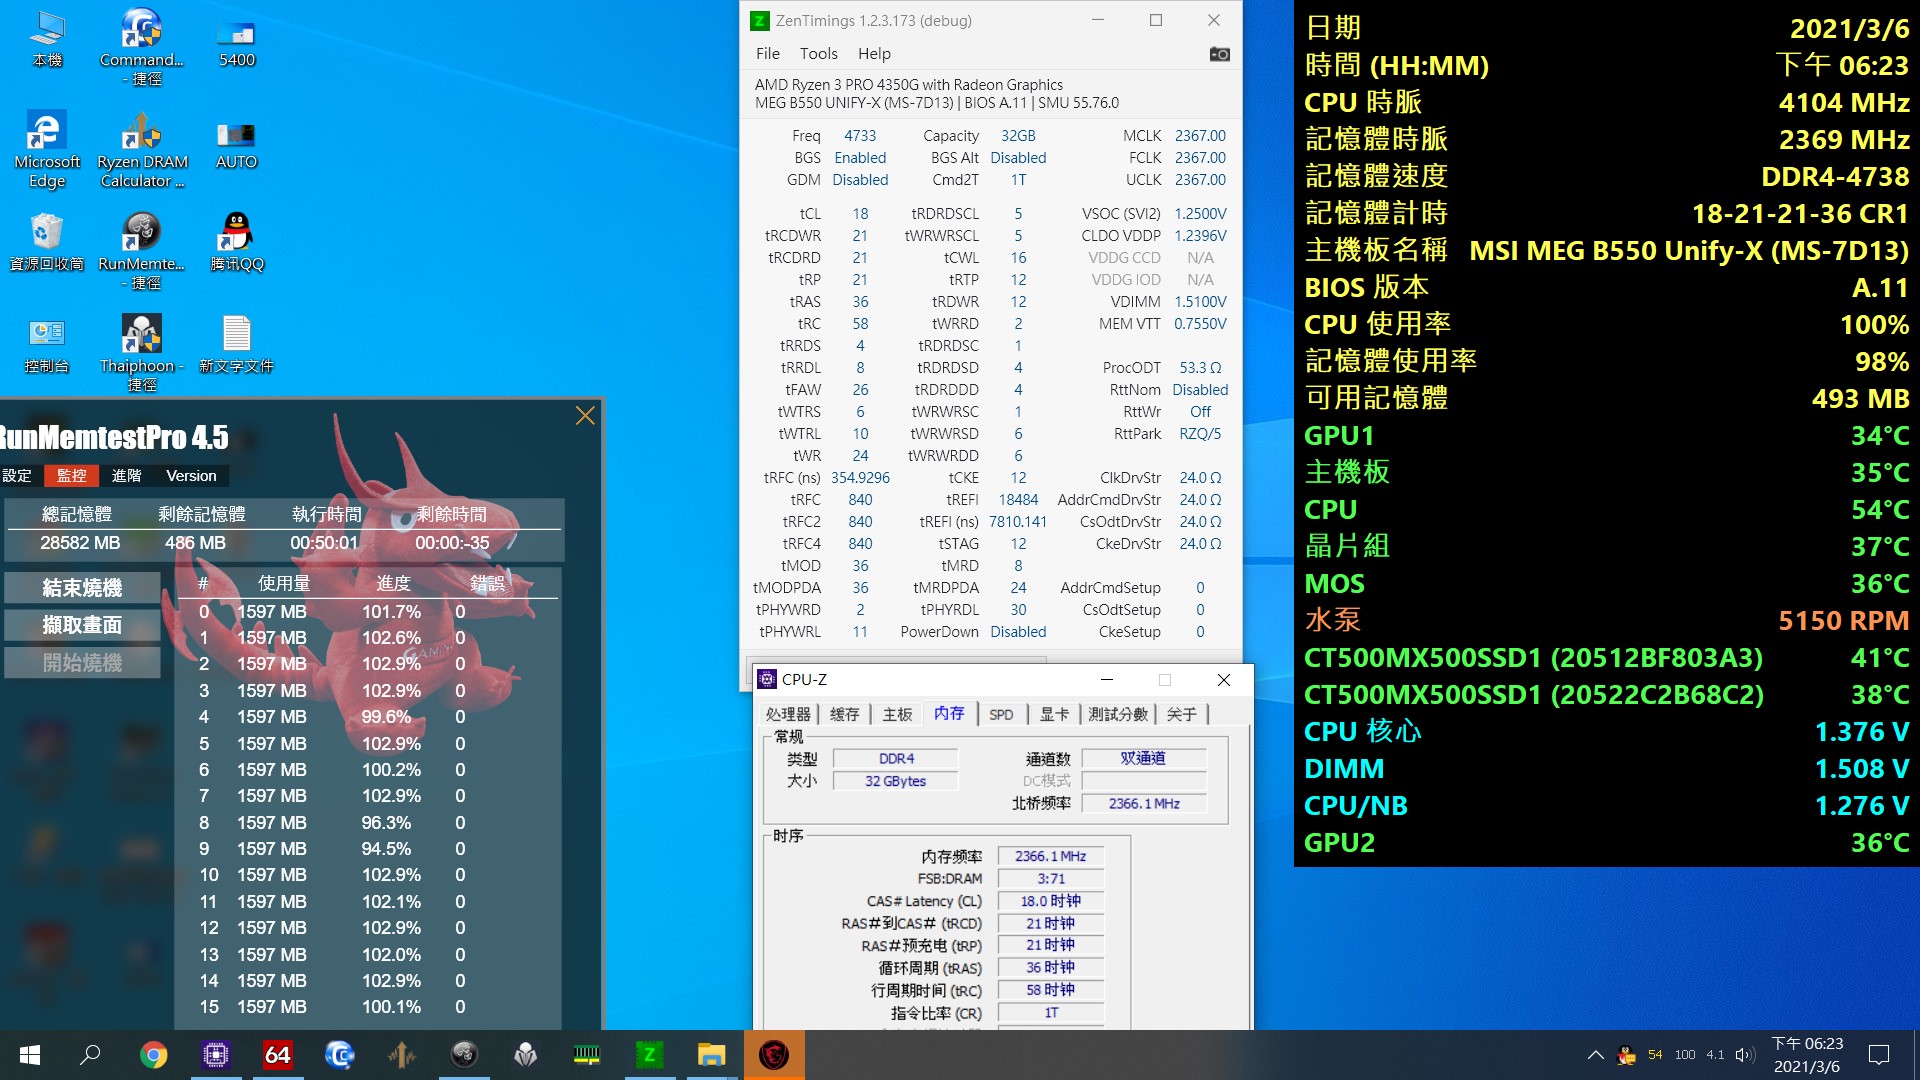Open 設定 tab in RunMemtestPro

tap(17, 476)
